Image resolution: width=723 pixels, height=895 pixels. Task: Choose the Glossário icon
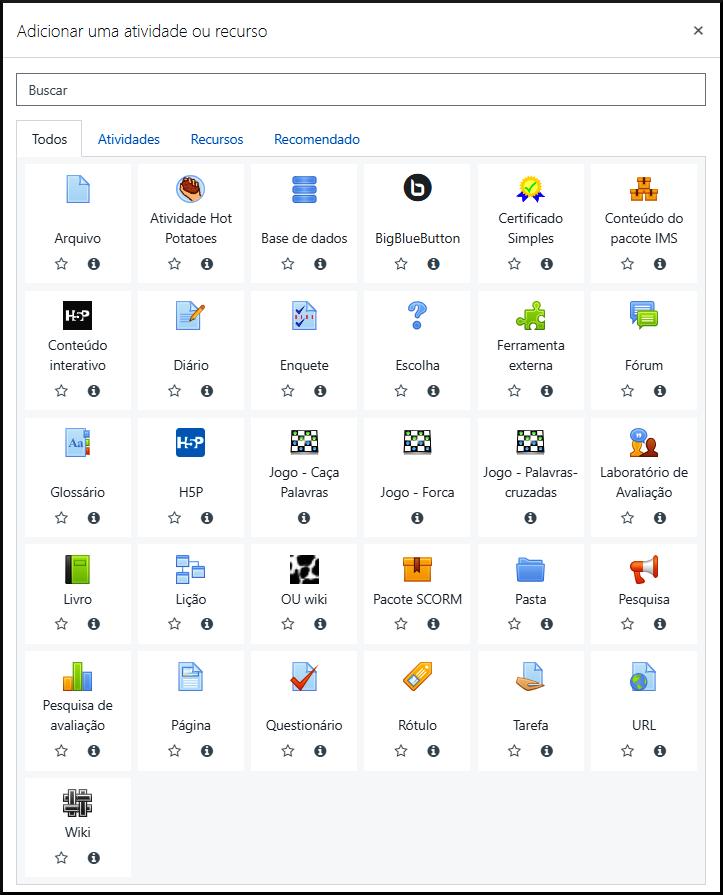78,443
